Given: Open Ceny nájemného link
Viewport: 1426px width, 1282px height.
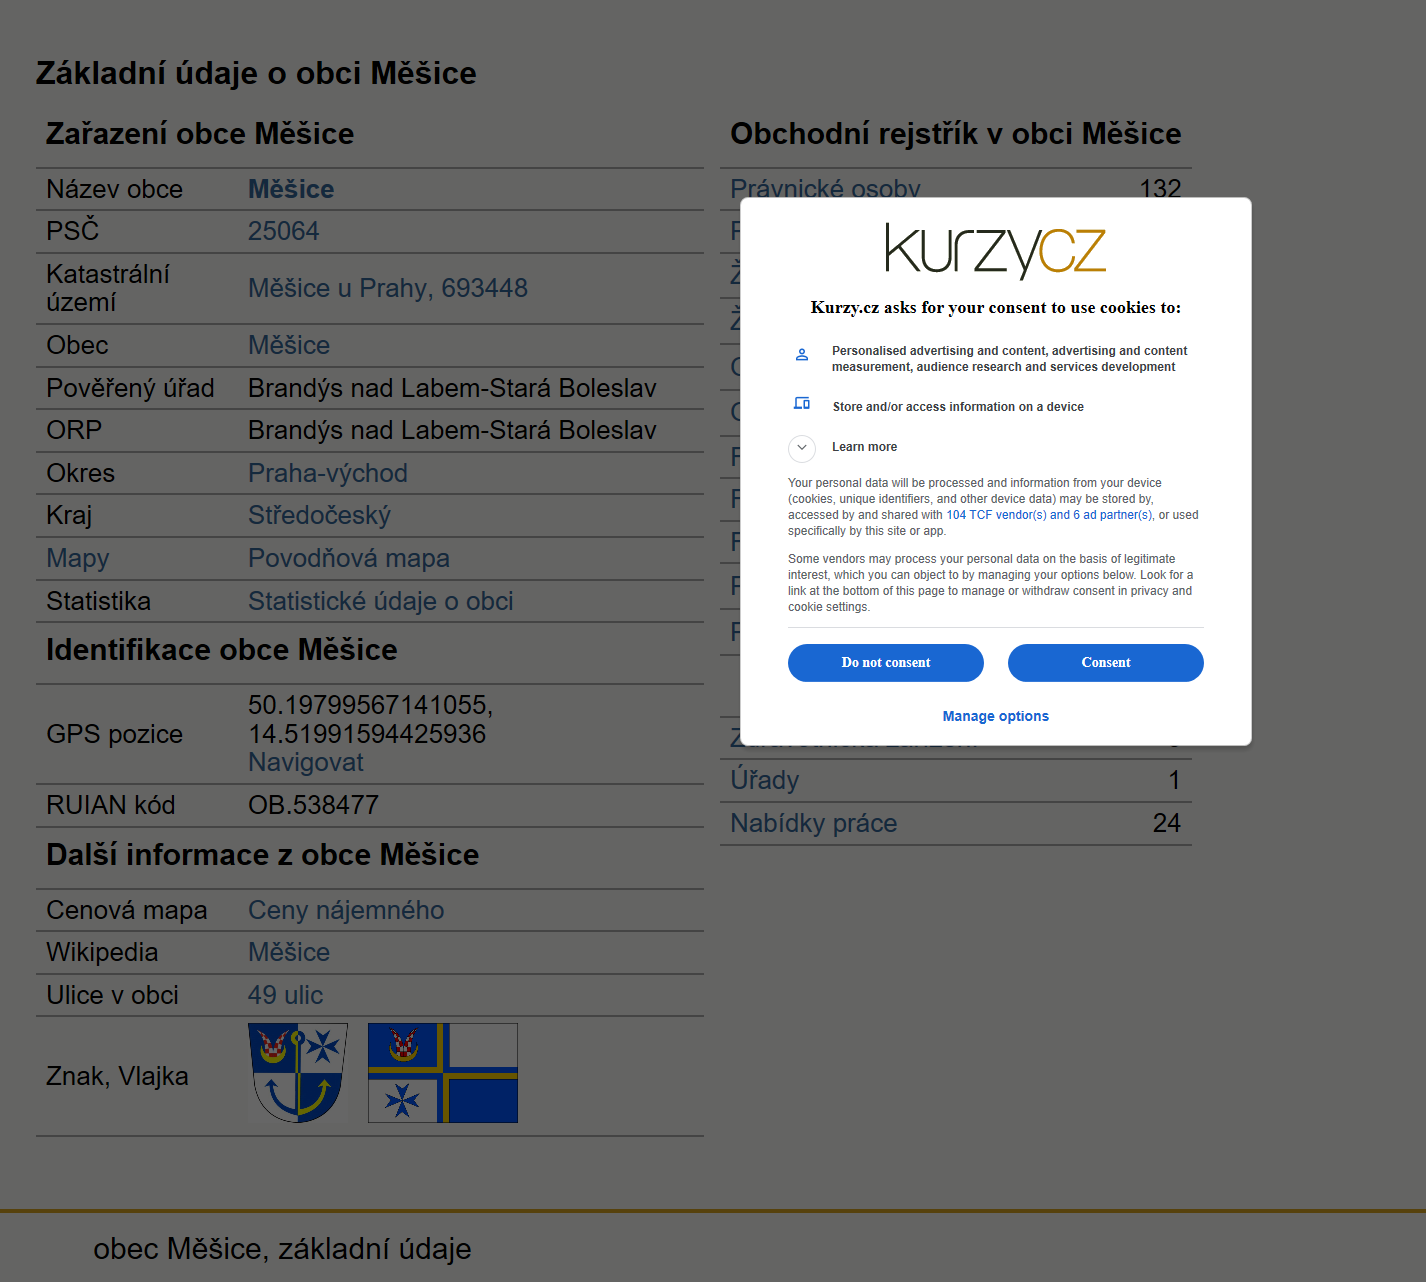Looking at the screenshot, I should point(346,910).
